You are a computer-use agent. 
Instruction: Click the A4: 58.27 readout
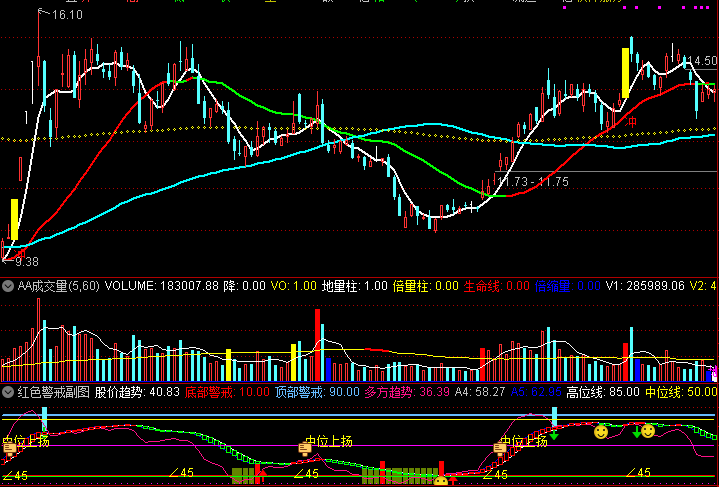click(x=480, y=392)
